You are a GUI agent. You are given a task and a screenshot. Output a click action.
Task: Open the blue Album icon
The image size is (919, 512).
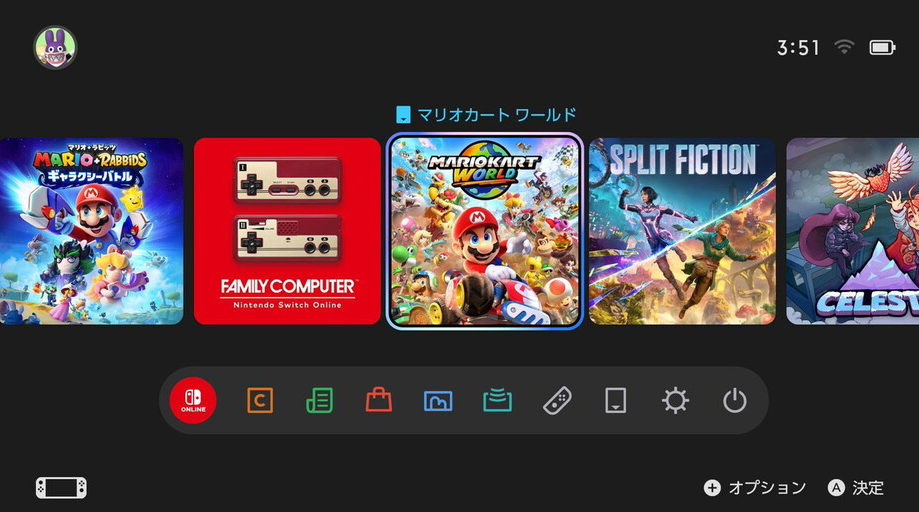(438, 401)
